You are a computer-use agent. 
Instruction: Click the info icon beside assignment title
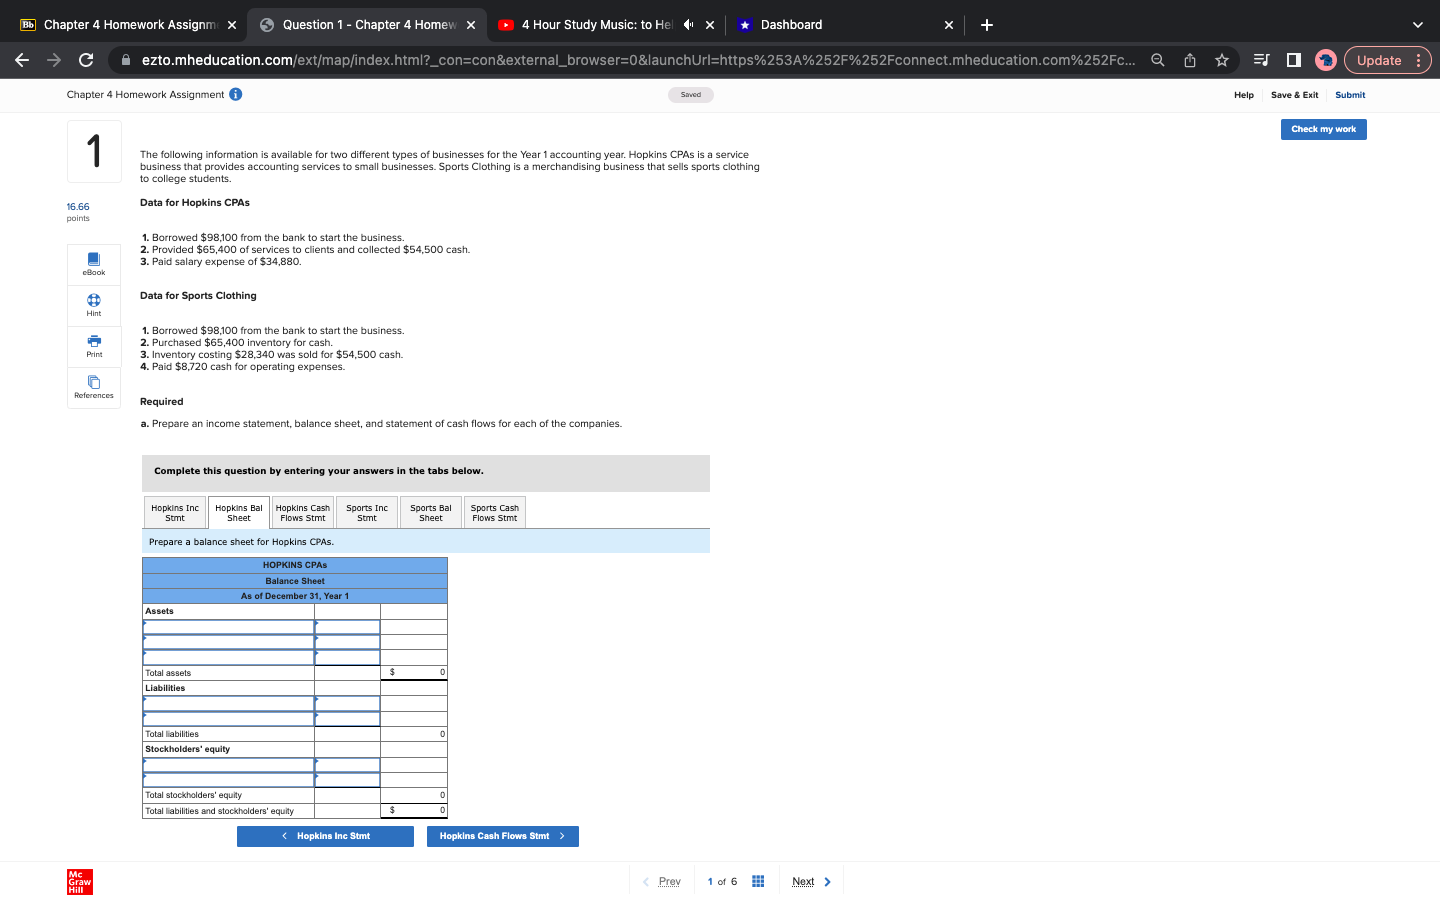pyautogui.click(x=236, y=94)
